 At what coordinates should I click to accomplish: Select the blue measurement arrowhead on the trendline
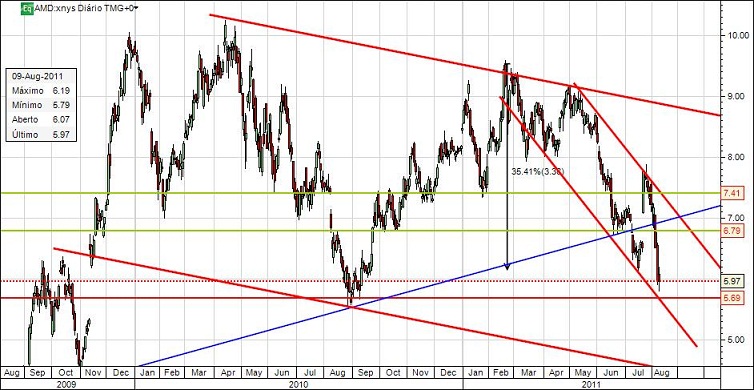click(507, 265)
